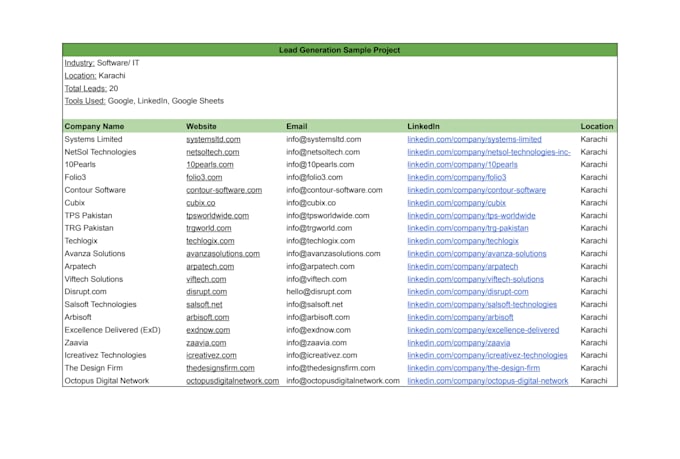Open the salsoft.net website link
This screenshot has height=459, width=680.
click(204, 305)
